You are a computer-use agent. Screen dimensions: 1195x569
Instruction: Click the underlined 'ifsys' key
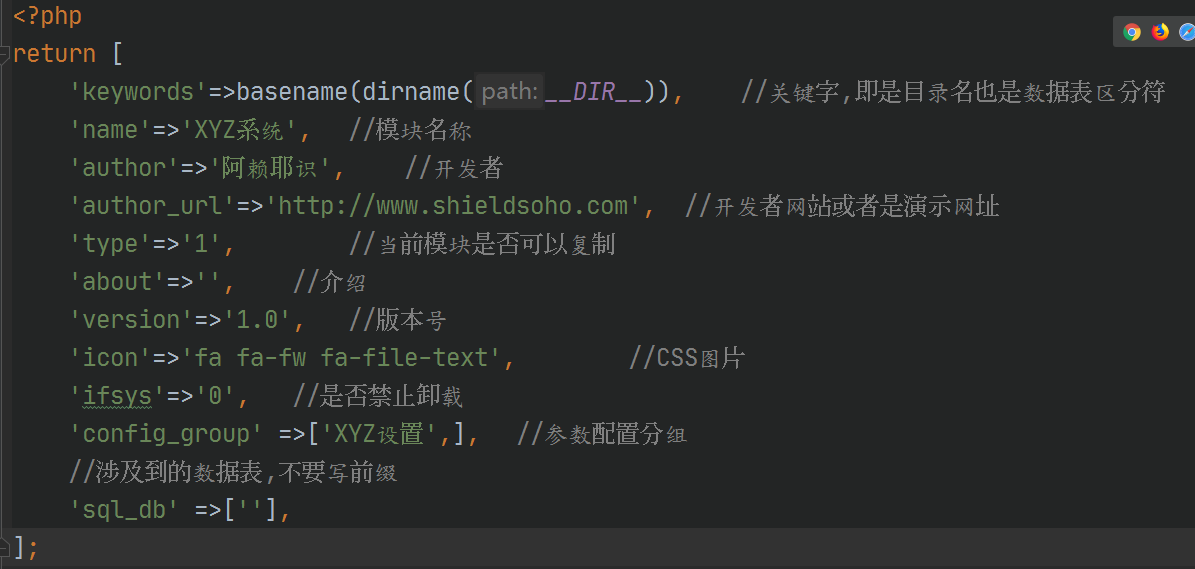tap(118, 396)
